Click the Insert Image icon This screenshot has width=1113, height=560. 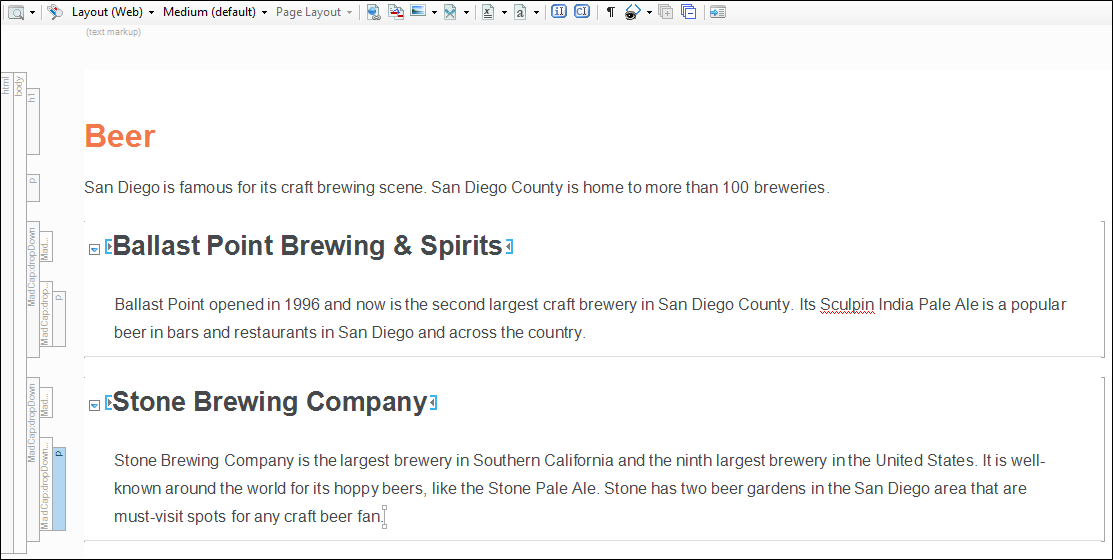pos(418,11)
